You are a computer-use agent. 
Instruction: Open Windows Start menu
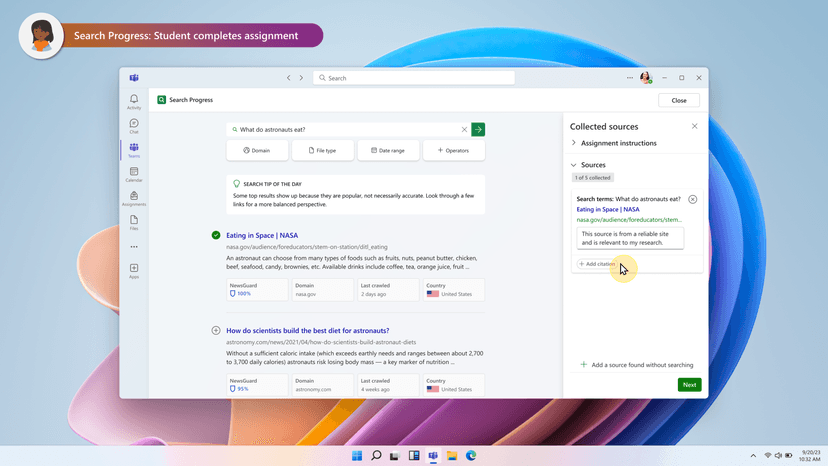357,455
